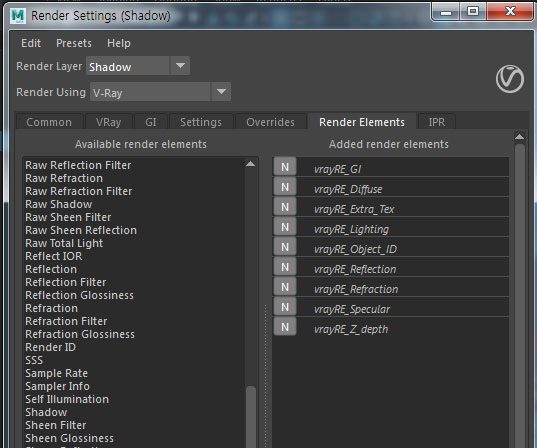Image resolution: width=537 pixels, height=448 pixels.
Task: Select the Render Elements tab
Action: pyautogui.click(x=362, y=122)
